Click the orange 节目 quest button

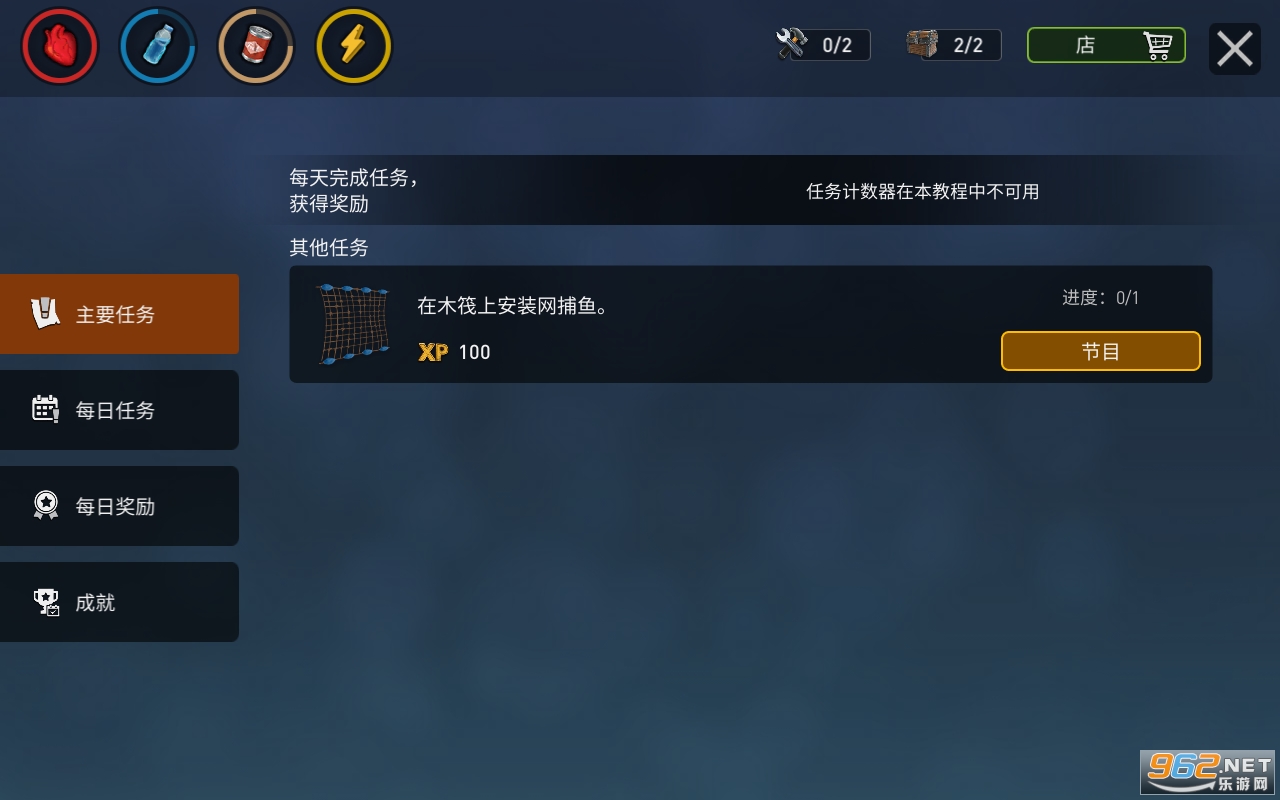[x=1101, y=351]
